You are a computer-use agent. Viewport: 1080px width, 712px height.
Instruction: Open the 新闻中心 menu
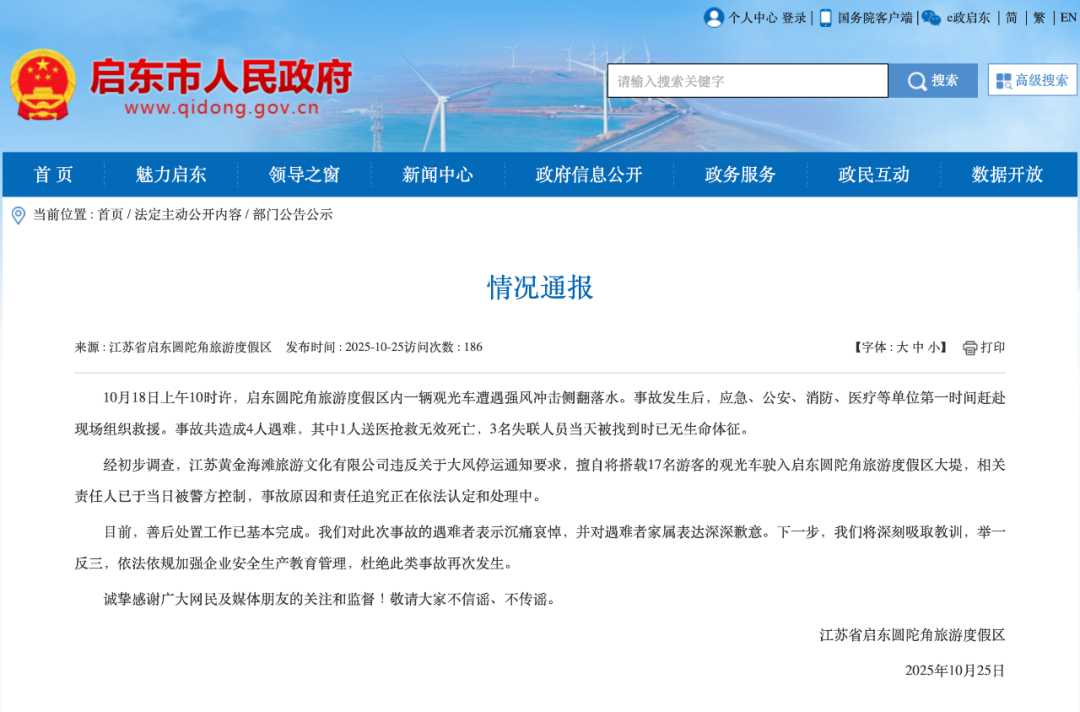pyautogui.click(x=437, y=175)
